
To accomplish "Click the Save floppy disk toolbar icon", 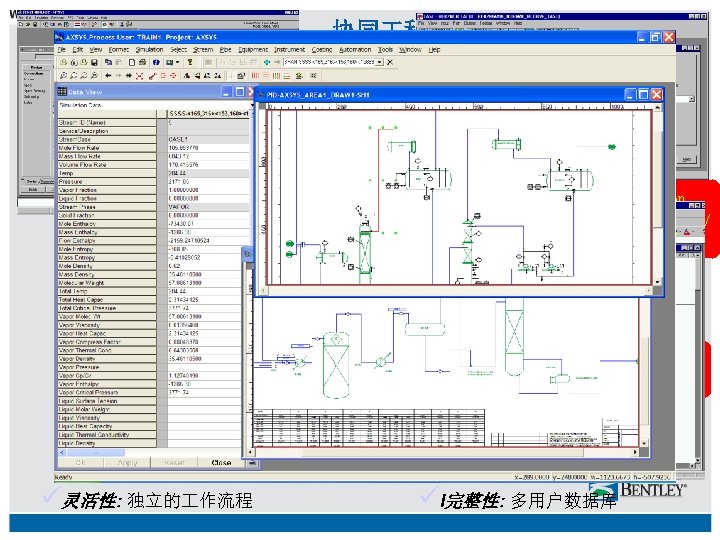I will point(94,62).
